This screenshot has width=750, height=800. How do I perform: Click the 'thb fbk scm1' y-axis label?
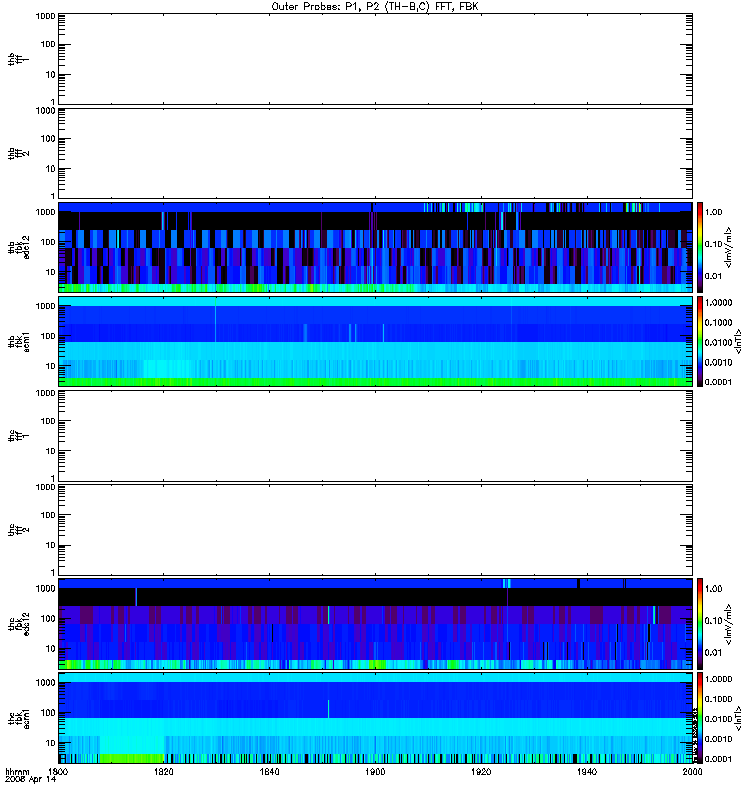pos(19,341)
